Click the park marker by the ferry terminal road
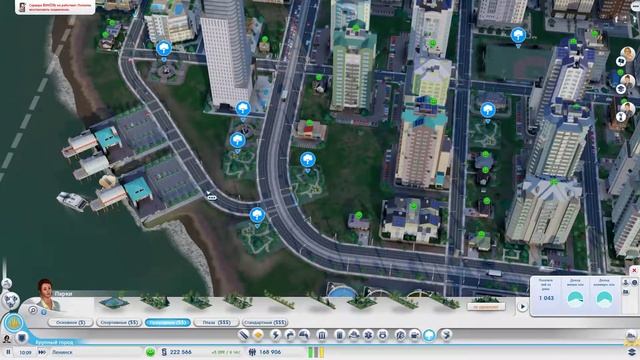The width and height of the screenshot is (640, 360). 257,215
